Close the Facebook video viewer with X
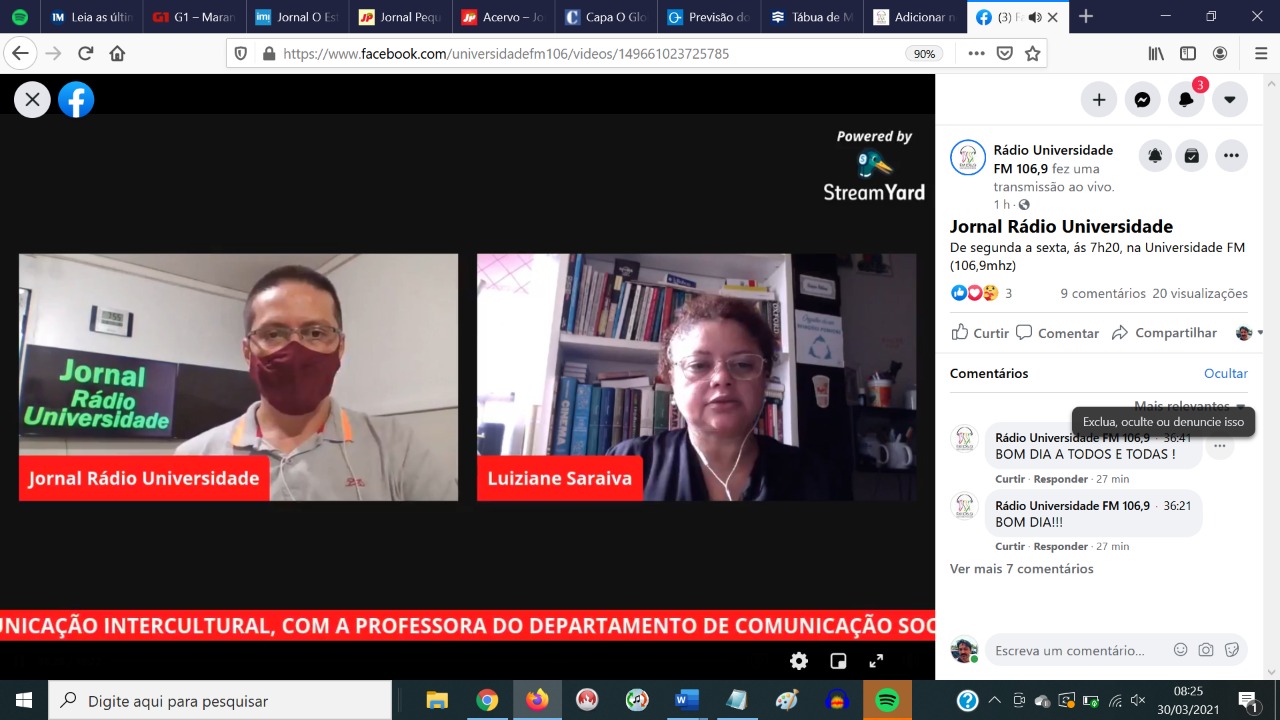Screen dimensions: 1280x720 (32, 99)
